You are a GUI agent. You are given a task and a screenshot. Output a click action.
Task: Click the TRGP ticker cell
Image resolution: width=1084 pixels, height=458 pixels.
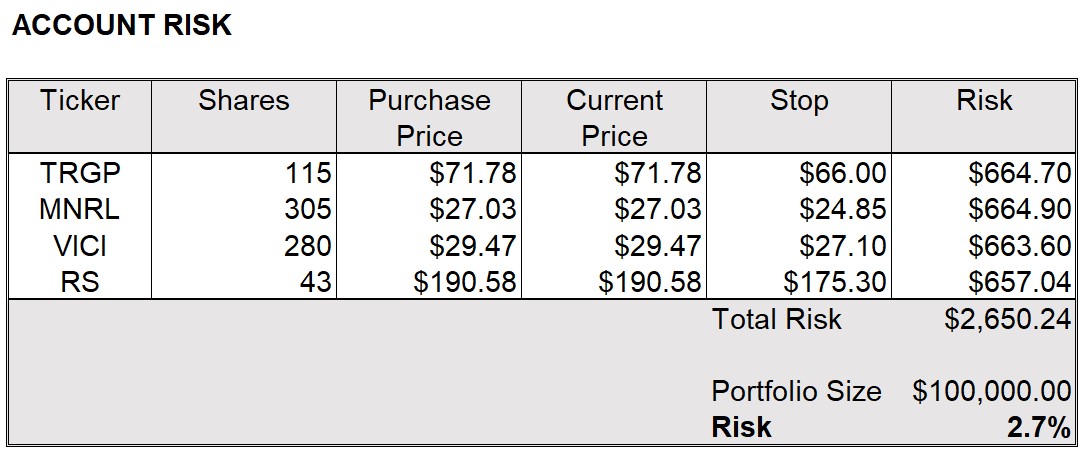80,173
